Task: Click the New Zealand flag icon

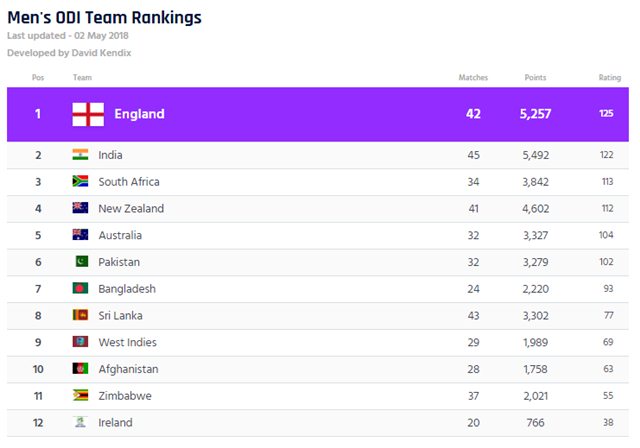Action: click(80, 208)
